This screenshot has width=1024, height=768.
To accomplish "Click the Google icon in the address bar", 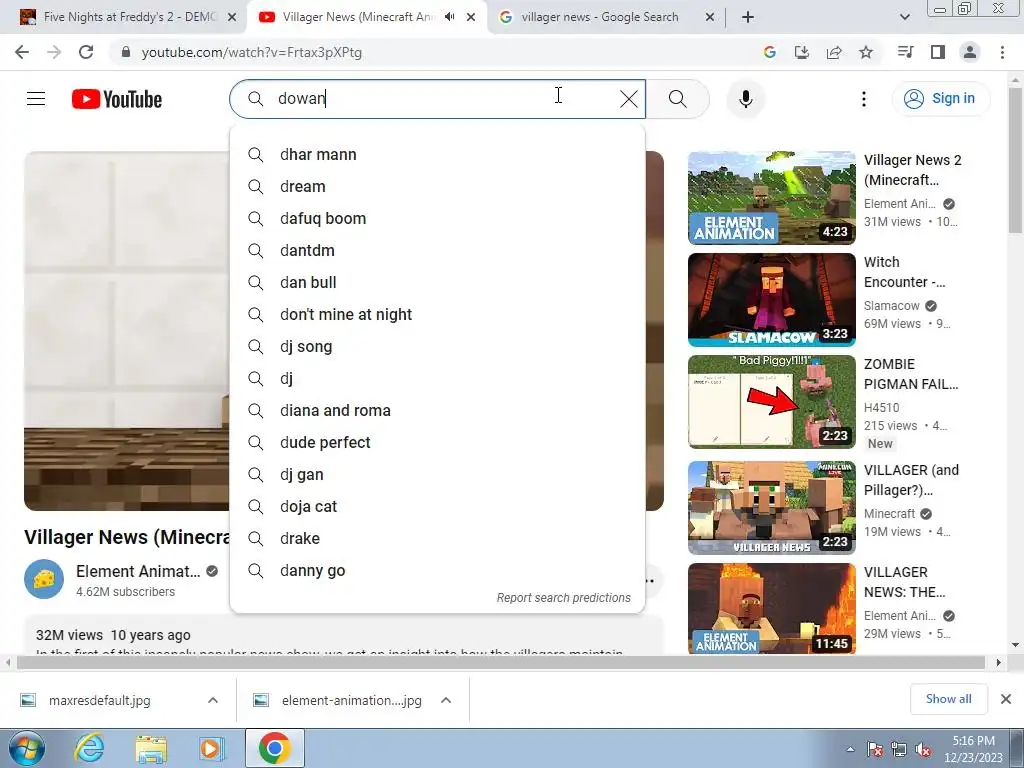I will tap(769, 52).
